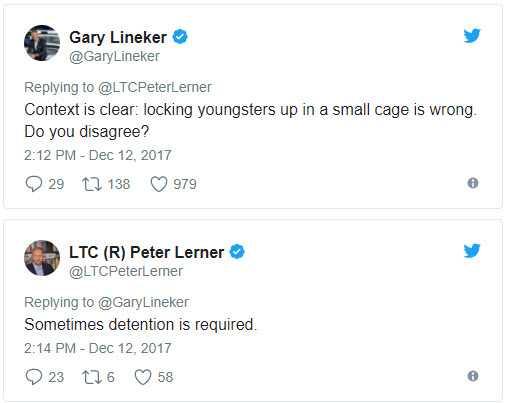This screenshot has height=403, width=506.
Task: Retweet Peter Lerner's tweet with the 6 retweets icon
Action: (92, 377)
